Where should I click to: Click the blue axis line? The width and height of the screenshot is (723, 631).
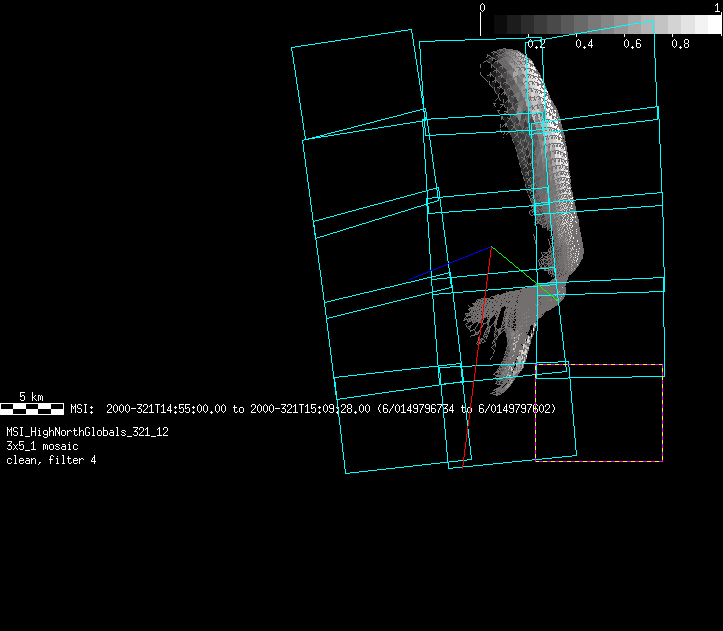tap(452, 262)
